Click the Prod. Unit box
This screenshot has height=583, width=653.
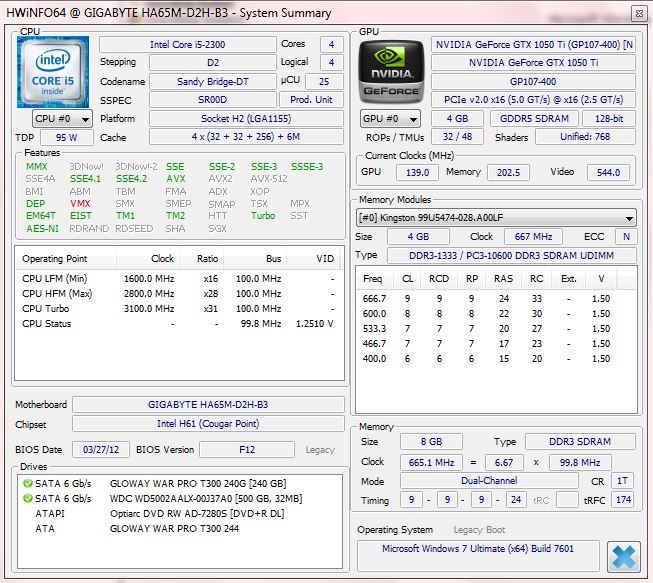click(311, 100)
